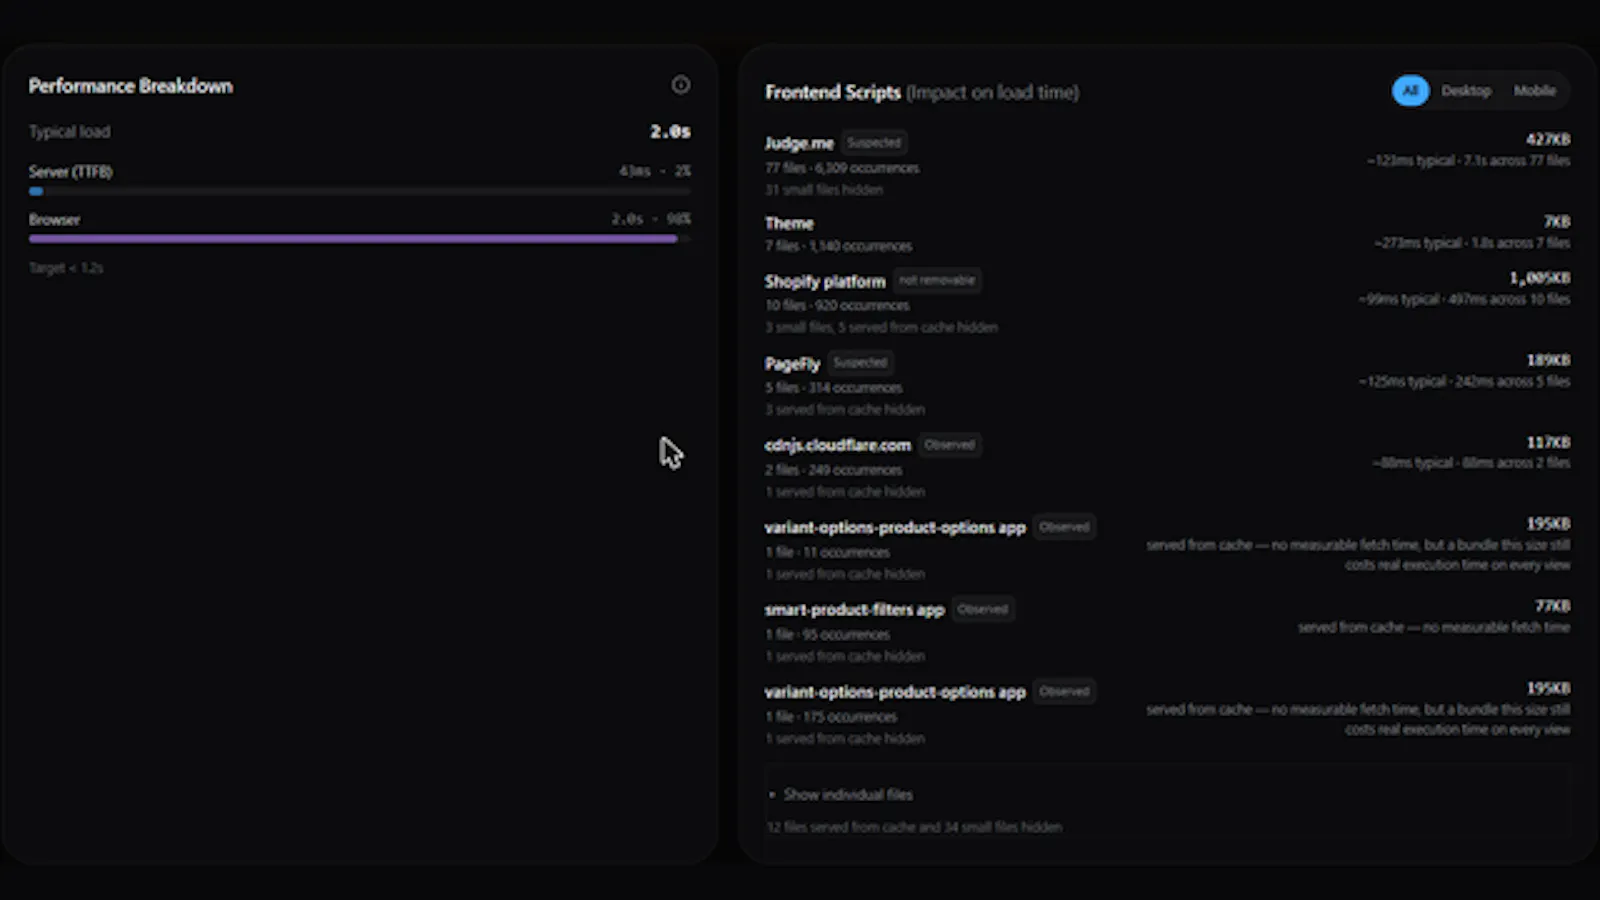Image resolution: width=1600 pixels, height=900 pixels.
Task: Click the Judge.me script name
Action: click(799, 143)
